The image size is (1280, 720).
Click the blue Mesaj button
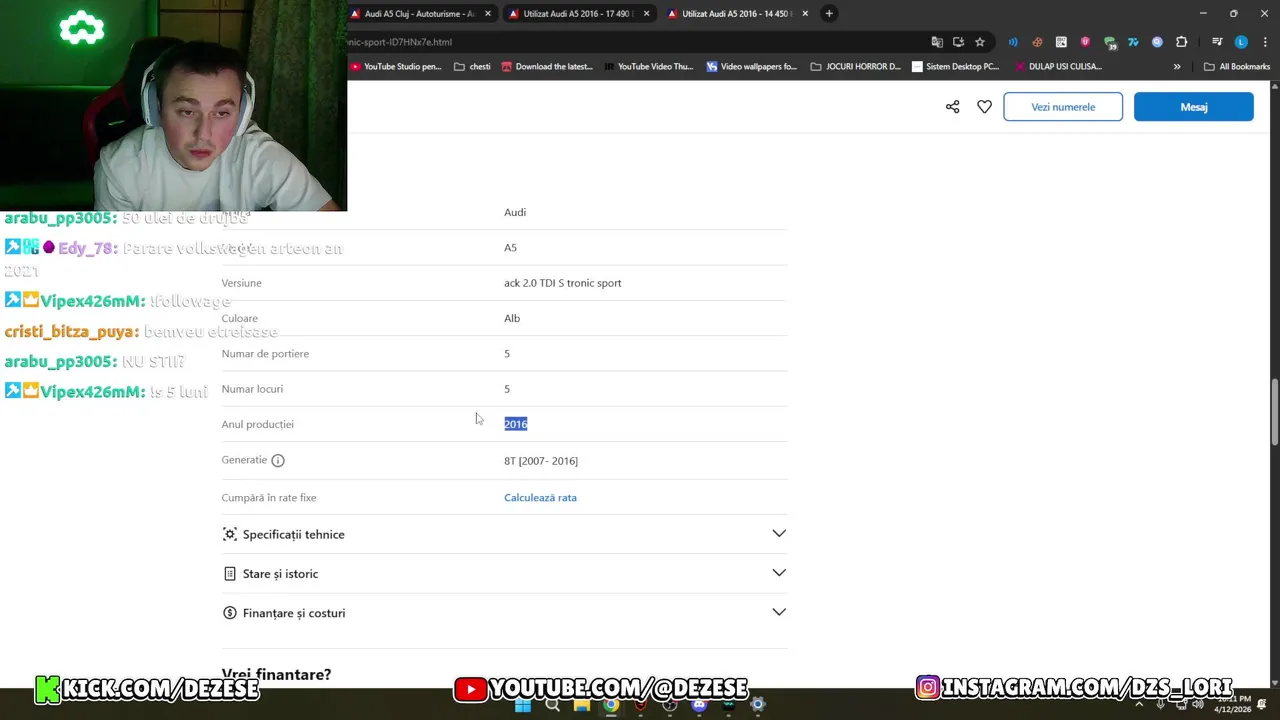click(1193, 107)
